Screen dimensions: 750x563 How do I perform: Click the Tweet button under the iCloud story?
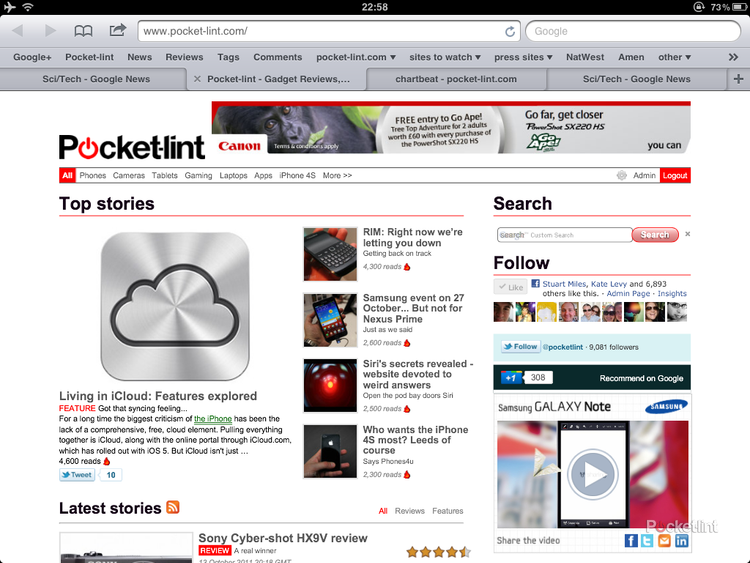pyautogui.click(x=77, y=475)
